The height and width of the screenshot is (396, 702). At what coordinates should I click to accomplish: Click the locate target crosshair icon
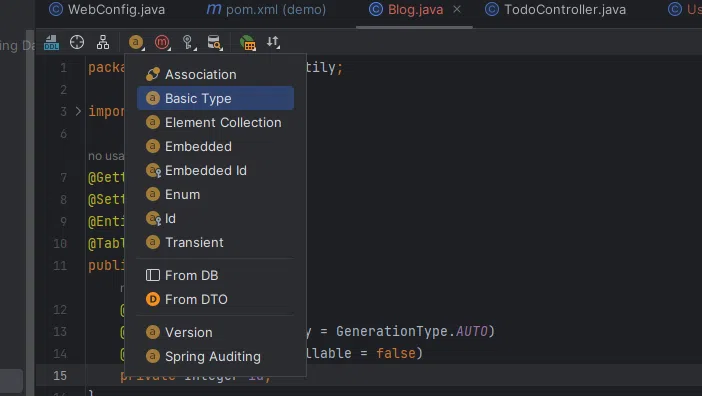click(x=77, y=43)
